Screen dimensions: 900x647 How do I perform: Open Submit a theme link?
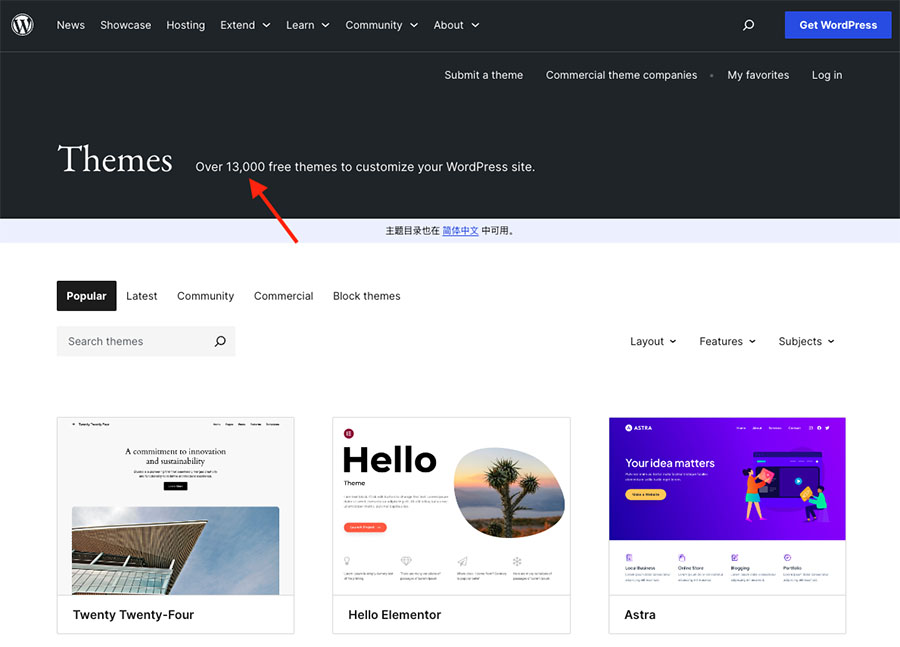click(x=483, y=75)
